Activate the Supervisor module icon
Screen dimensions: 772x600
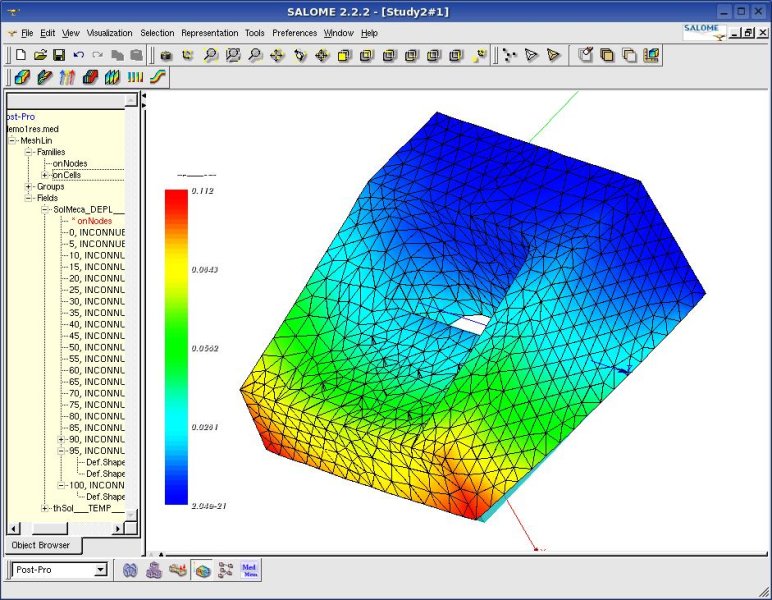[225, 570]
